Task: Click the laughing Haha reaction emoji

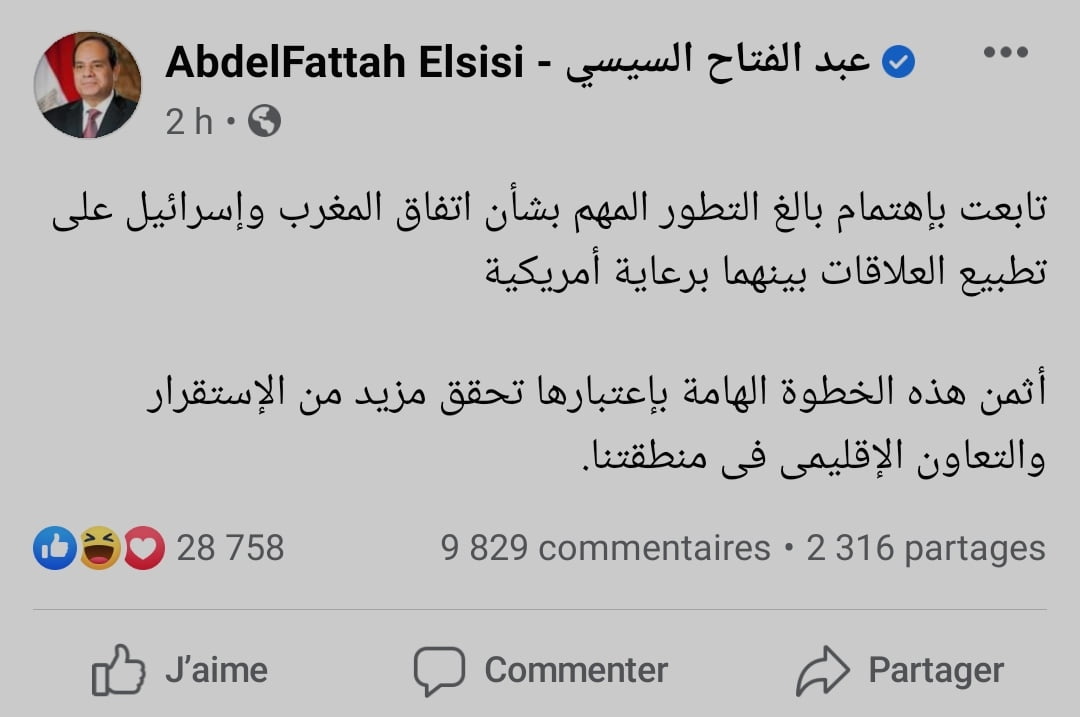Action: 100,548
